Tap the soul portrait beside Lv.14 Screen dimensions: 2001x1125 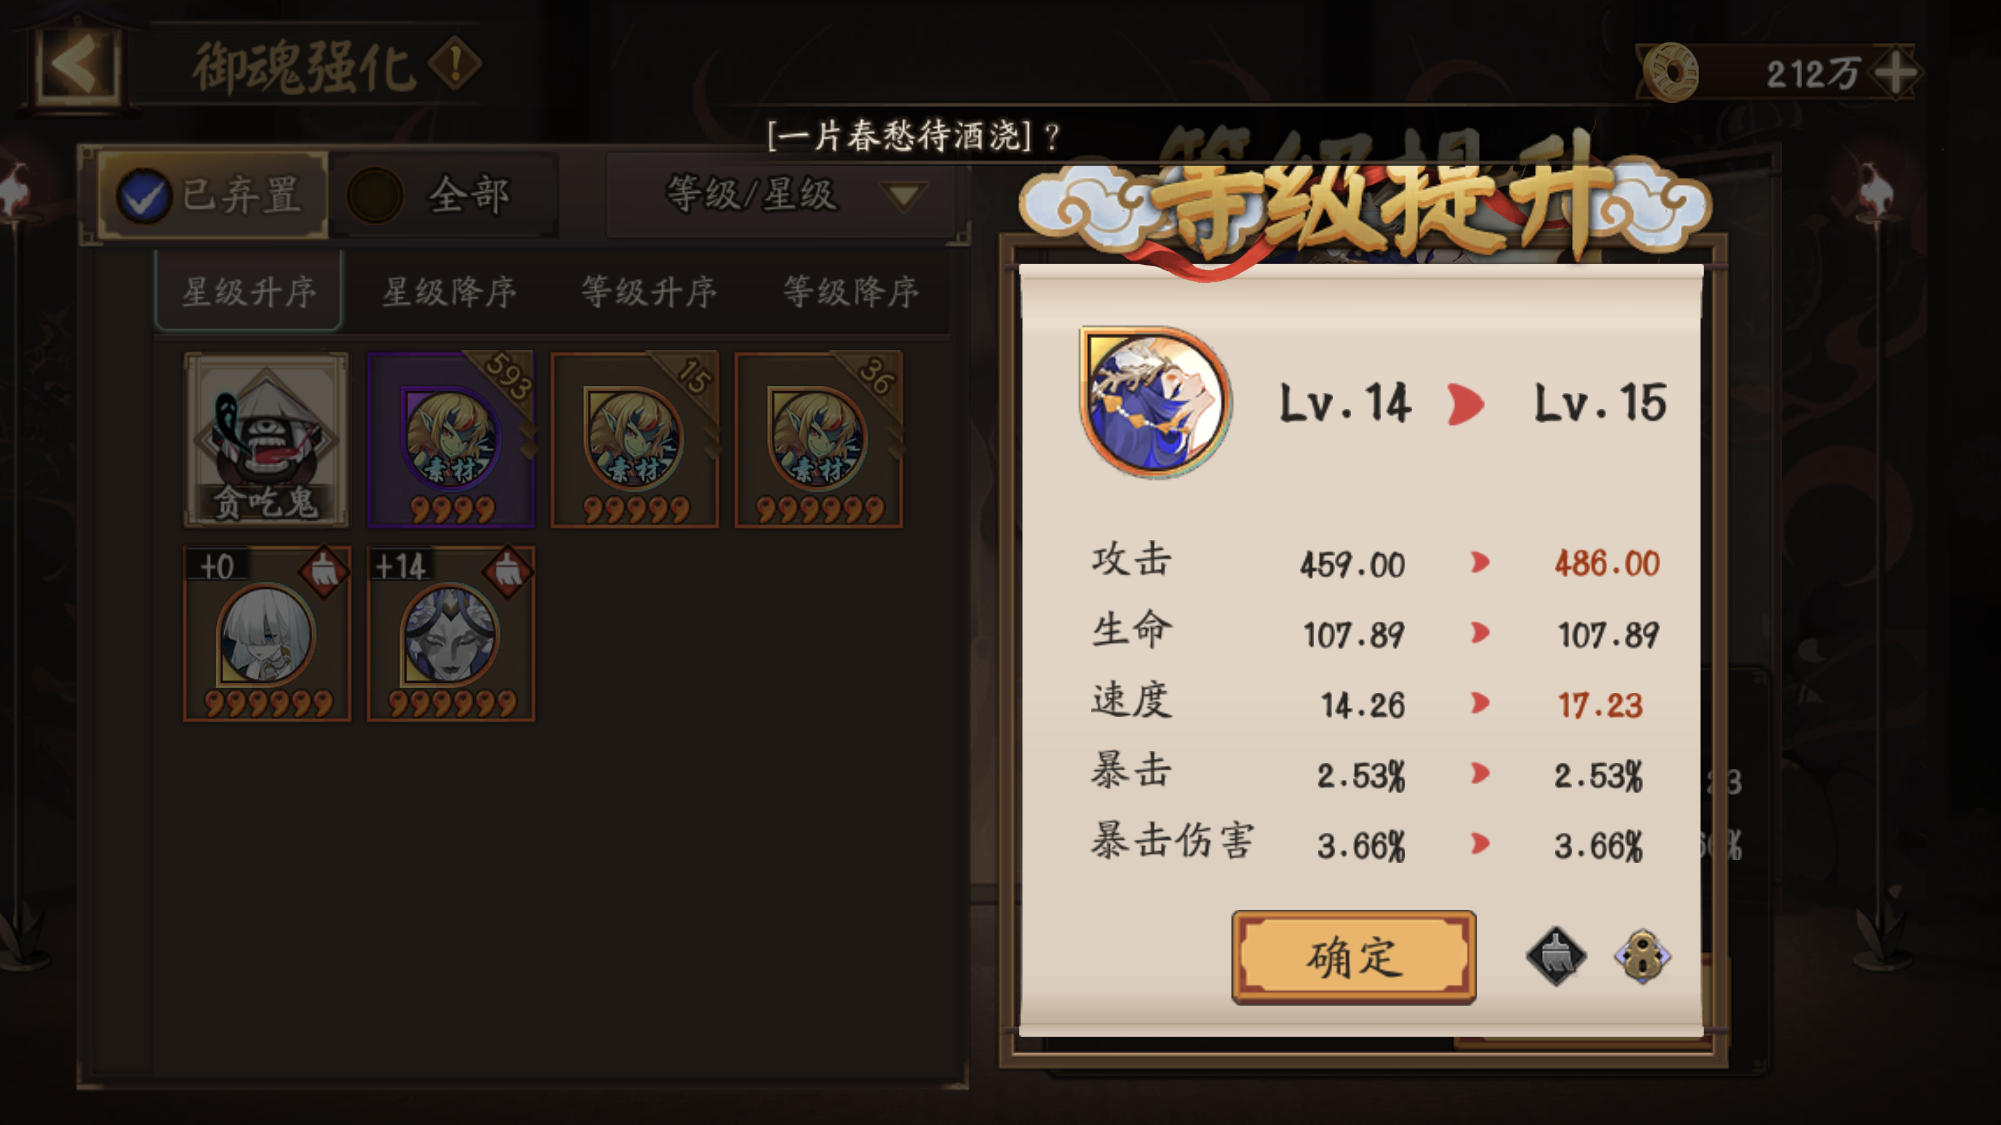pyautogui.click(x=1155, y=402)
